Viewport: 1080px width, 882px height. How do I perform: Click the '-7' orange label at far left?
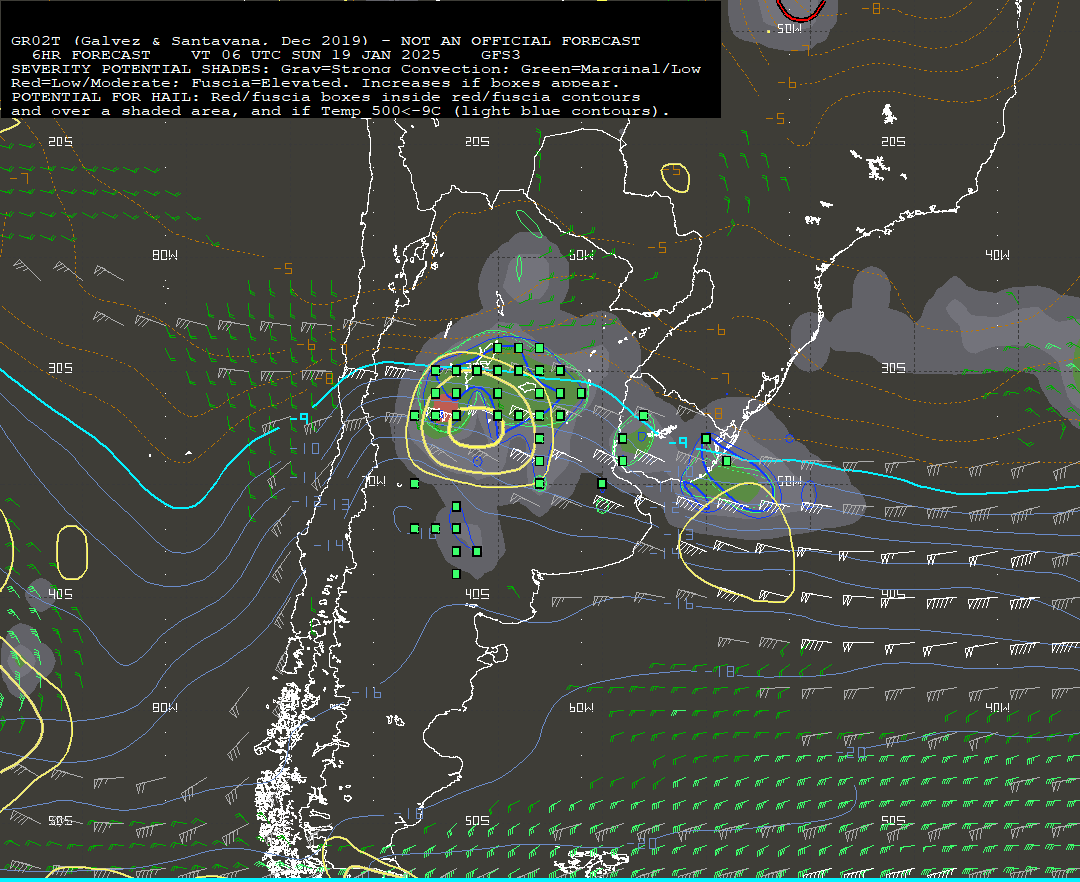[x=19, y=179]
